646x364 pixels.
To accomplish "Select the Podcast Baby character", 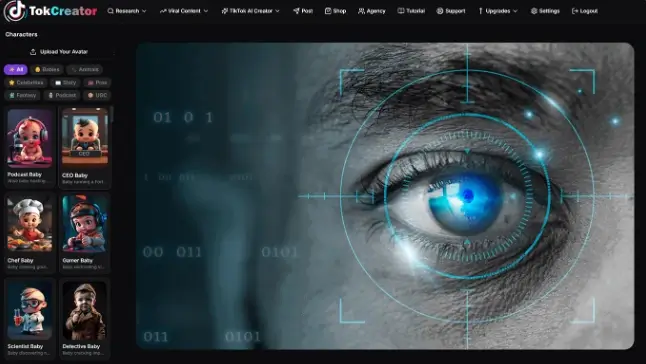I will pyautogui.click(x=29, y=147).
